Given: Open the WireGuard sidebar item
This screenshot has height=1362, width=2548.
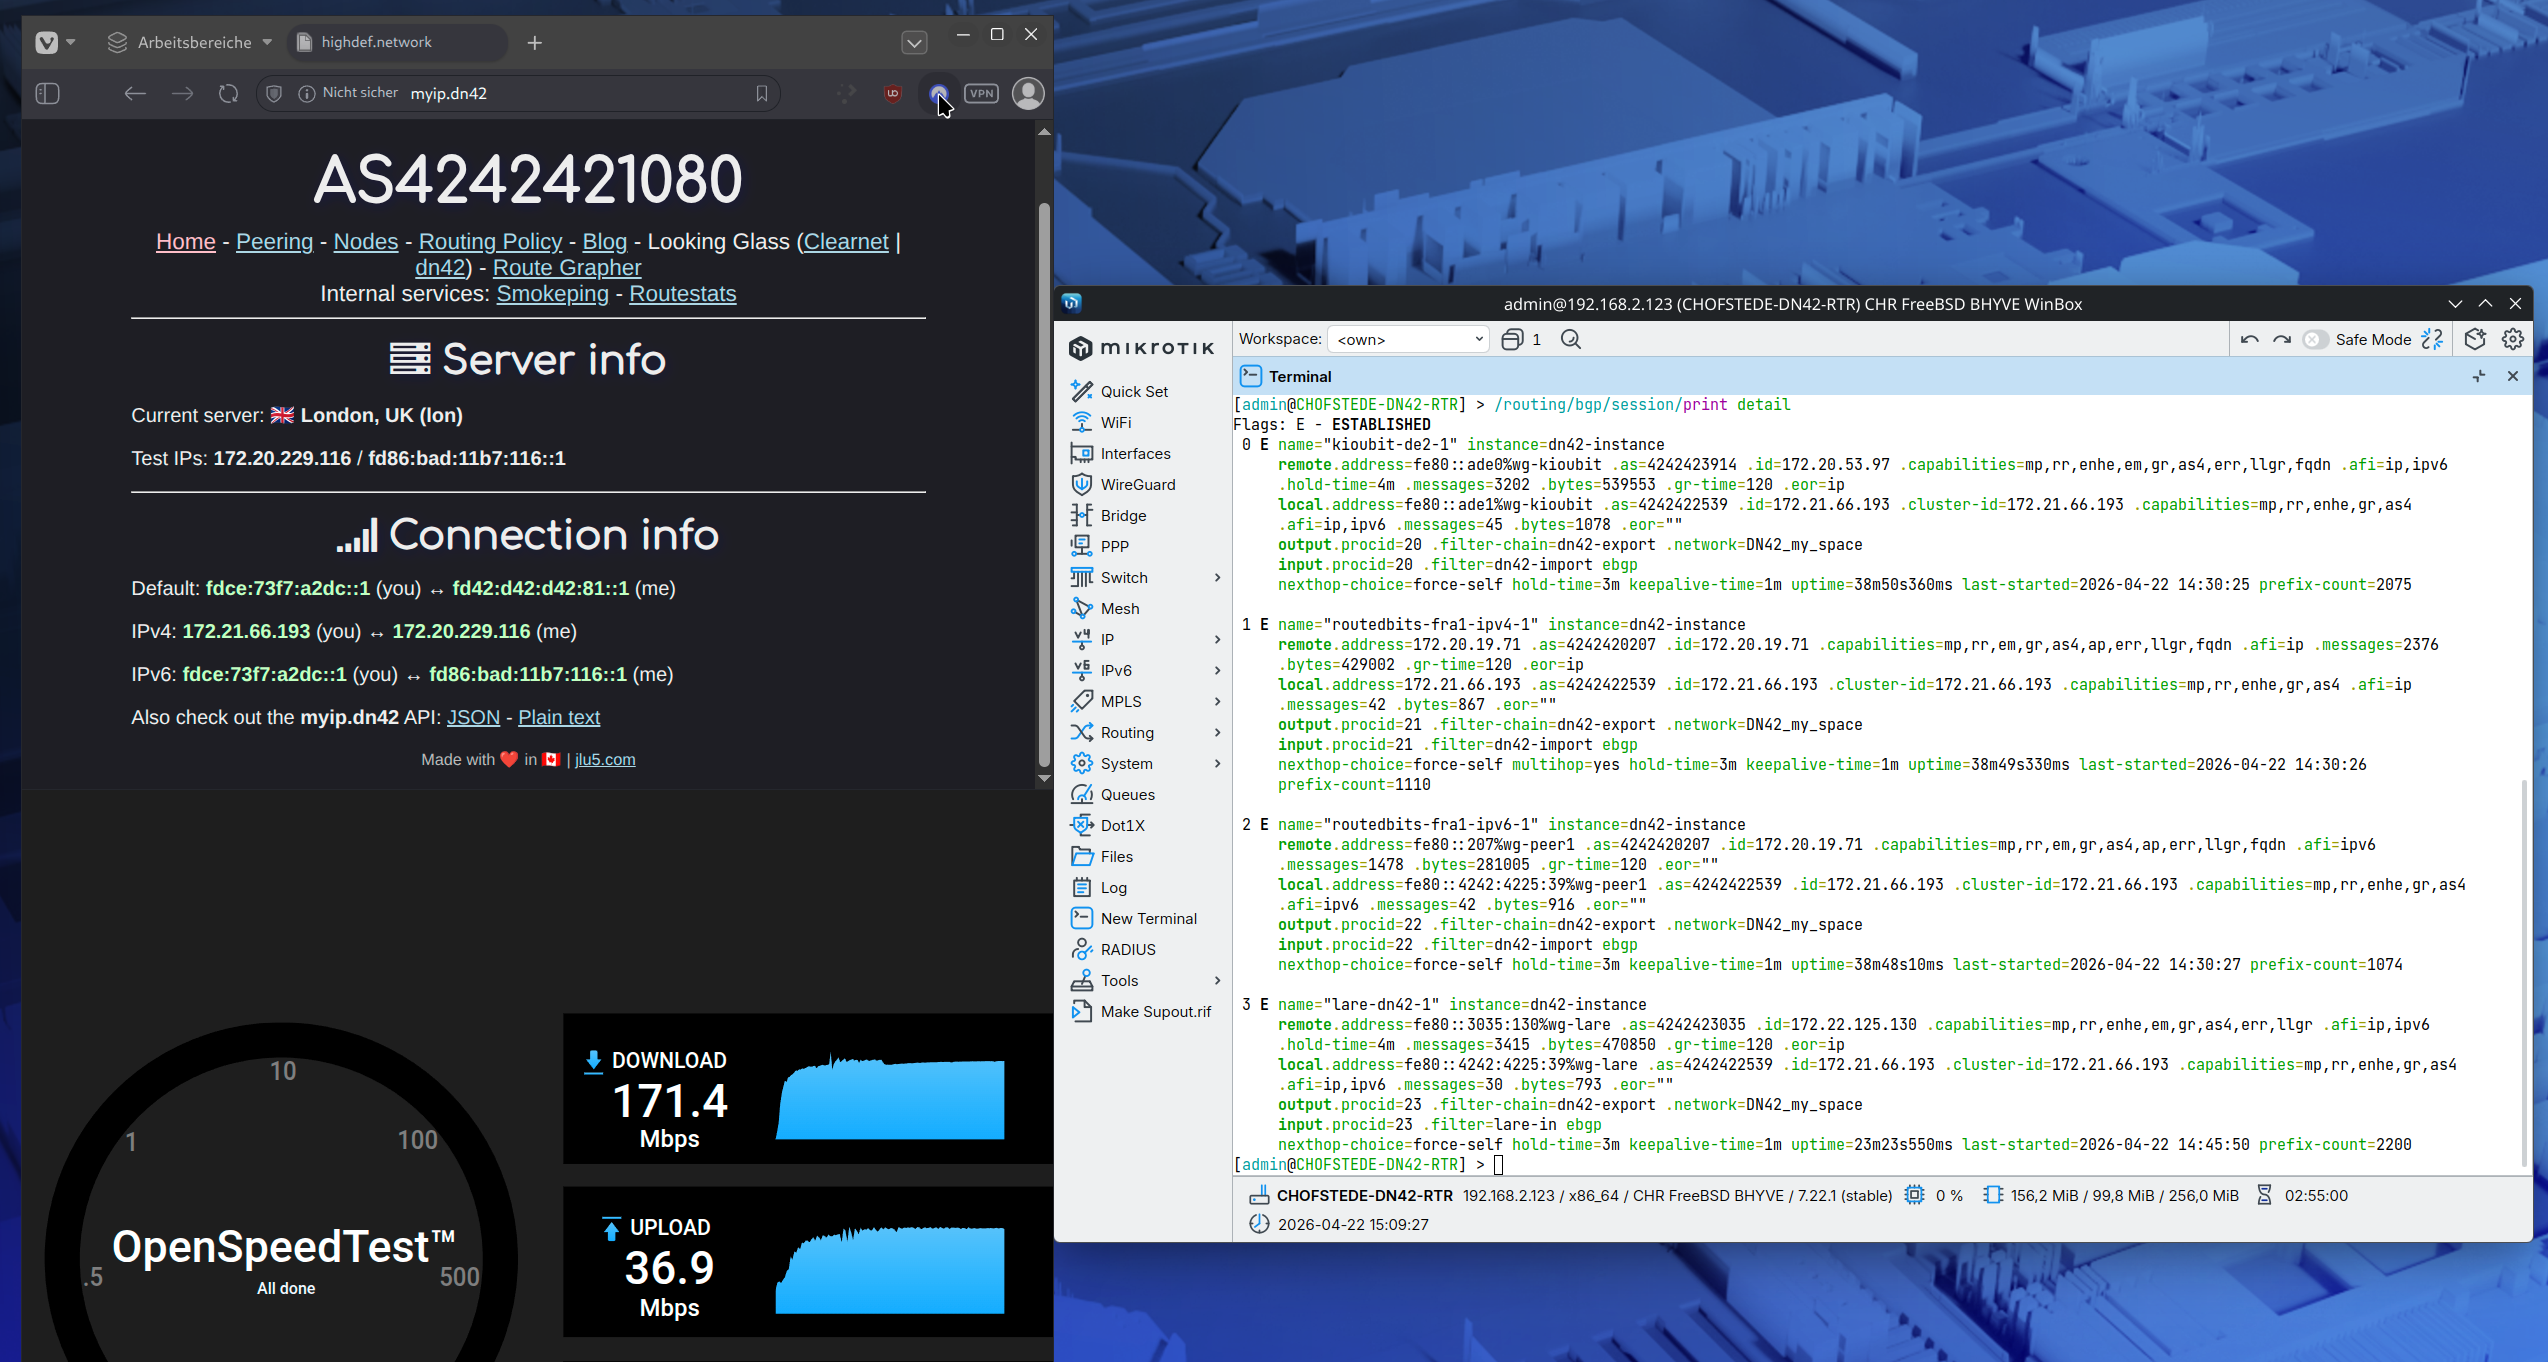Looking at the screenshot, I should click(1137, 485).
